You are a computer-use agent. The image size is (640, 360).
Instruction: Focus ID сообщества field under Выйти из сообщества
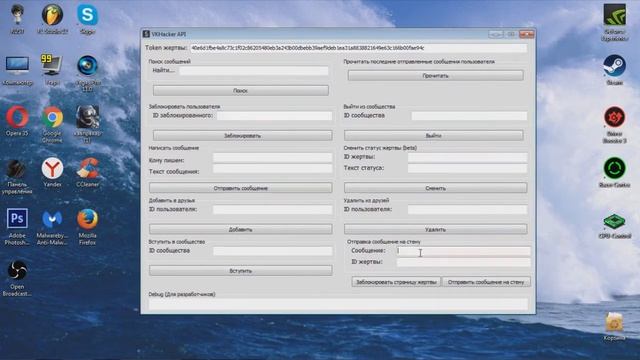(469, 116)
